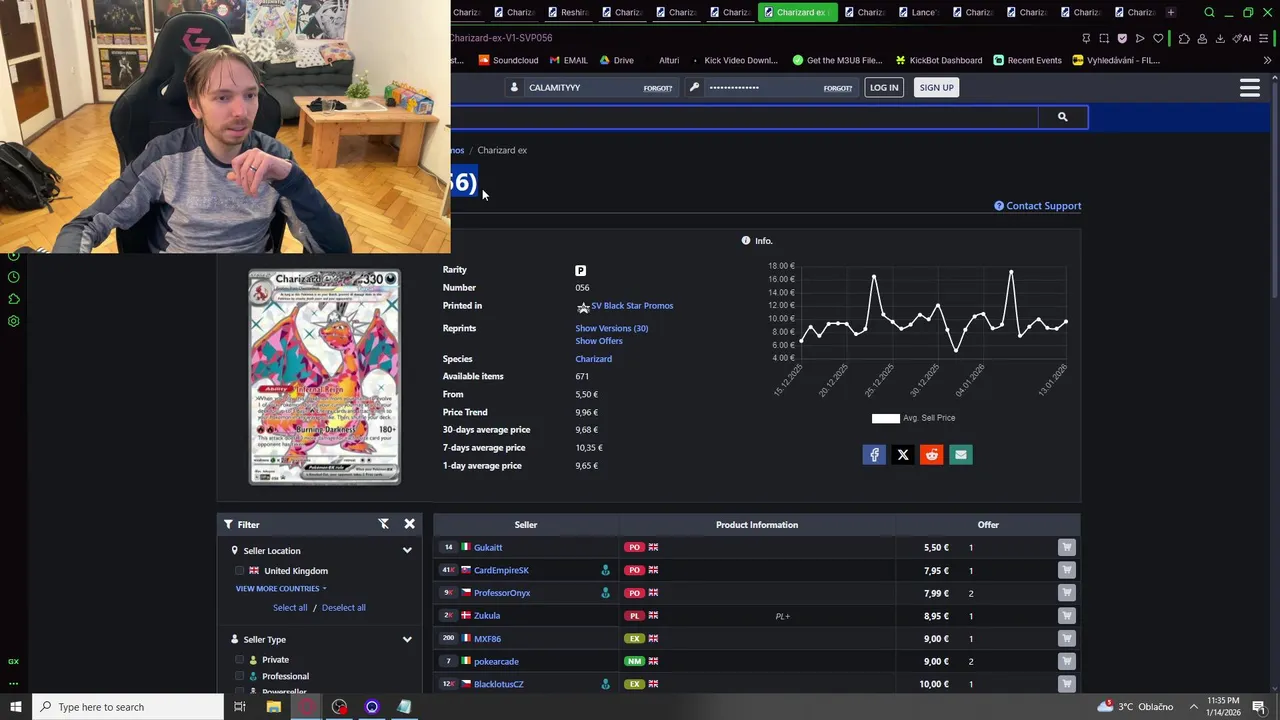The width and height of the screenshot is (1280, 720).
Task: Collapse Seller Type filter section
Action: [407, 640]
